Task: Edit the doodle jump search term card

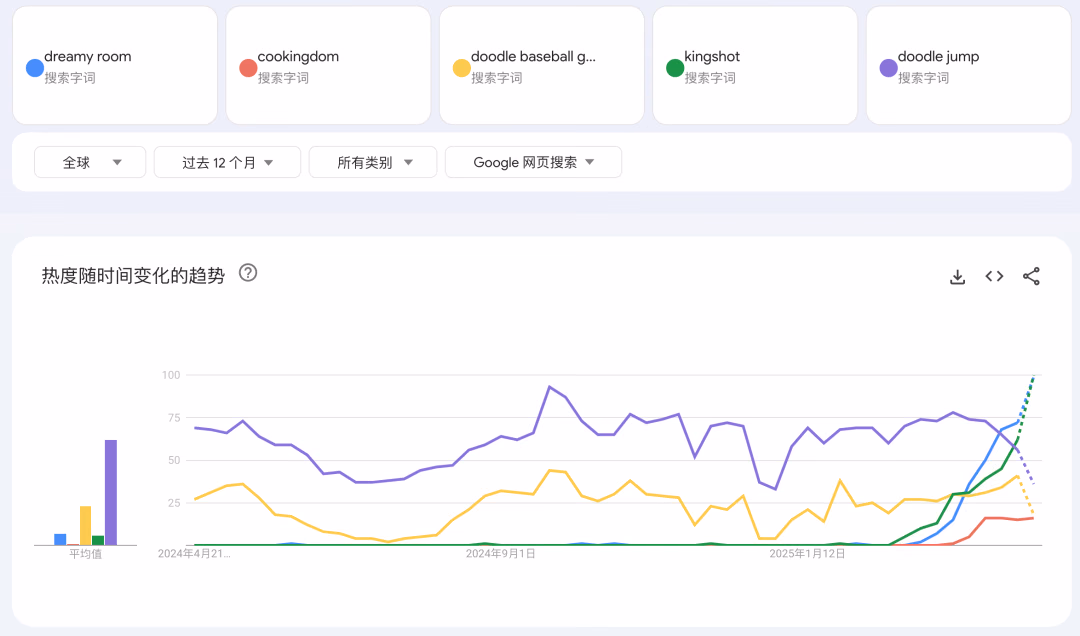Action: click(x=969, y=65)
